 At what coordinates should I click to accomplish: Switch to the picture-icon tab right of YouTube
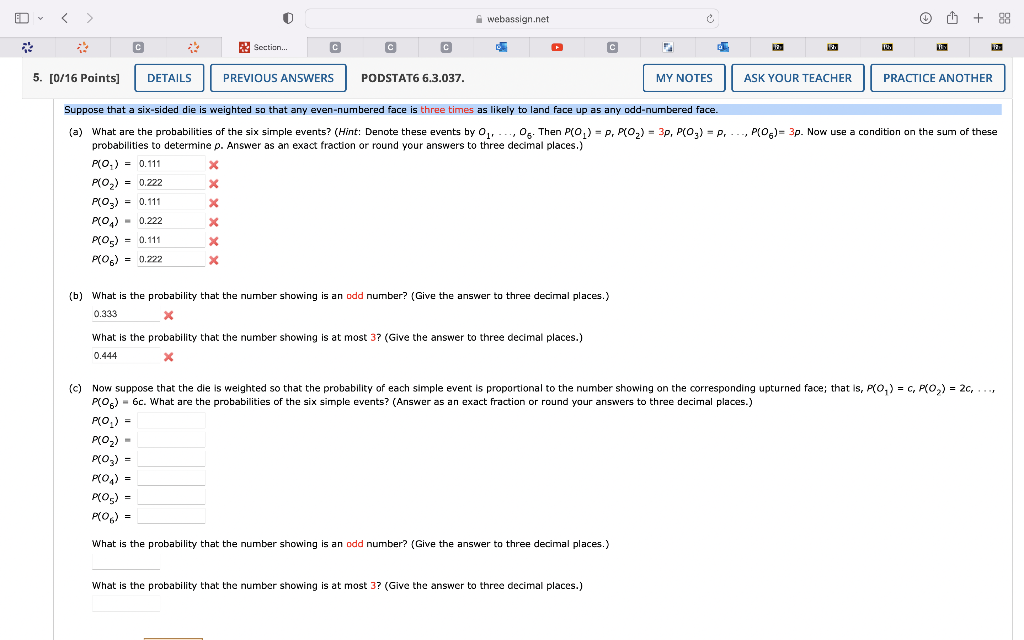667,47
